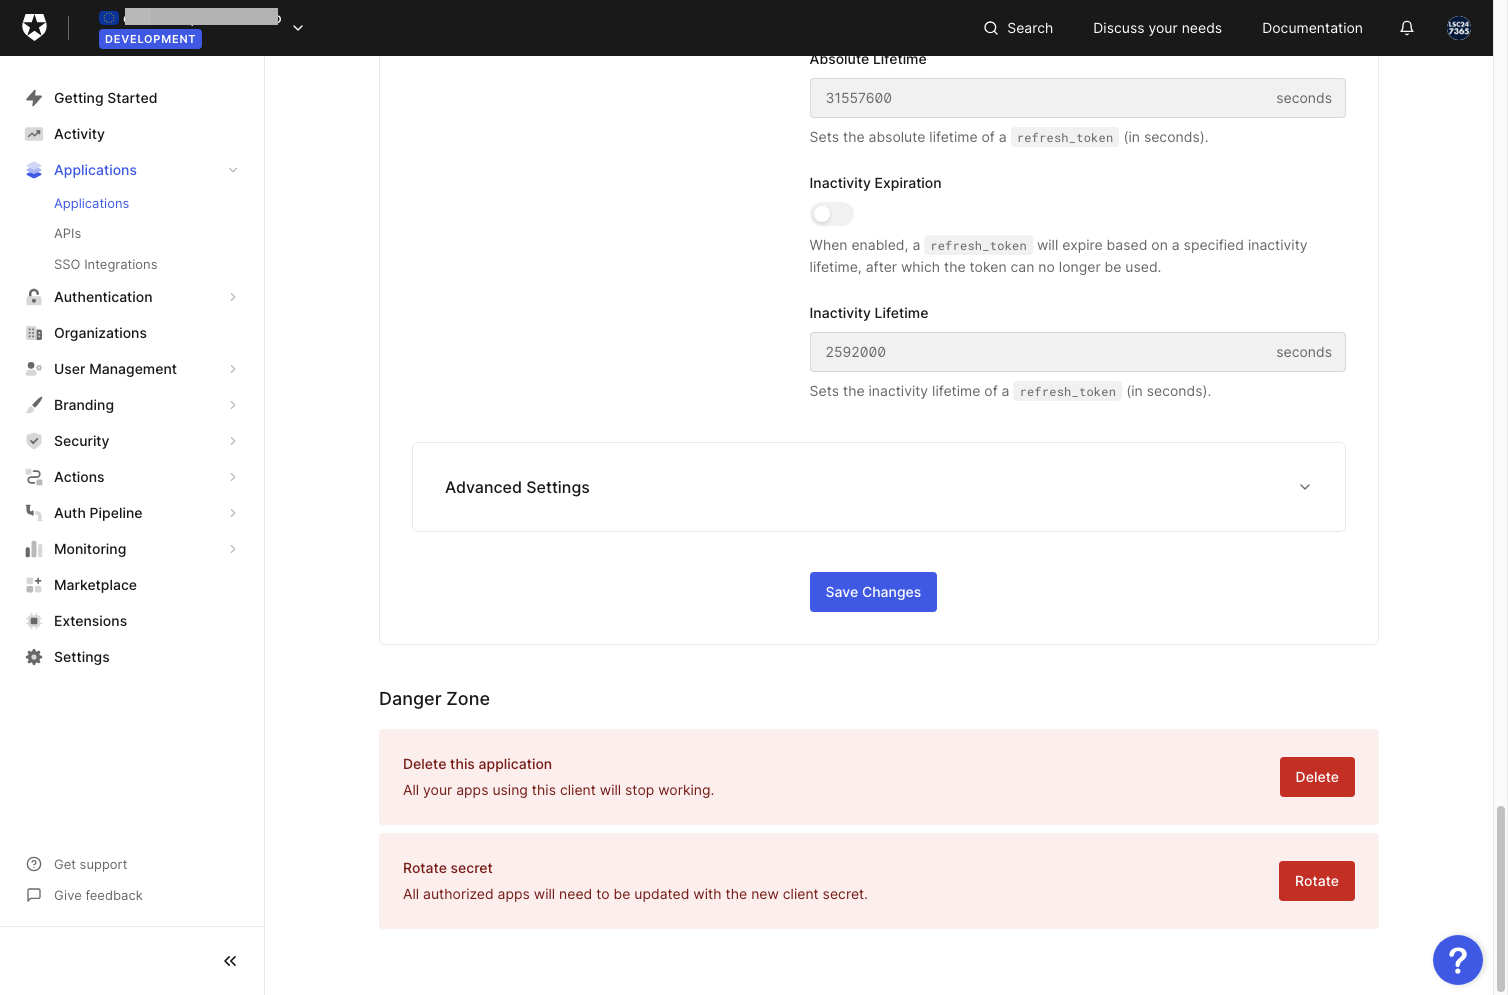
Task: Click the User Management people icon
Action: [34, 369]
